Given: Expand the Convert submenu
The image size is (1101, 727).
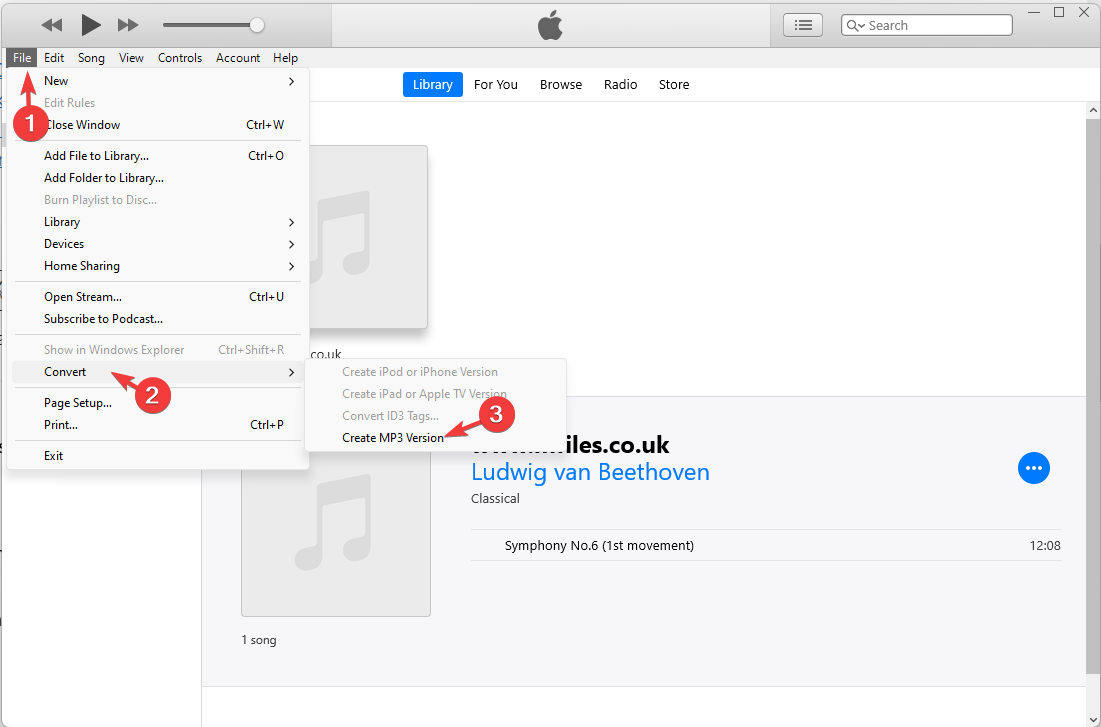Looking at the screenshot, I should tap(158, 372).
